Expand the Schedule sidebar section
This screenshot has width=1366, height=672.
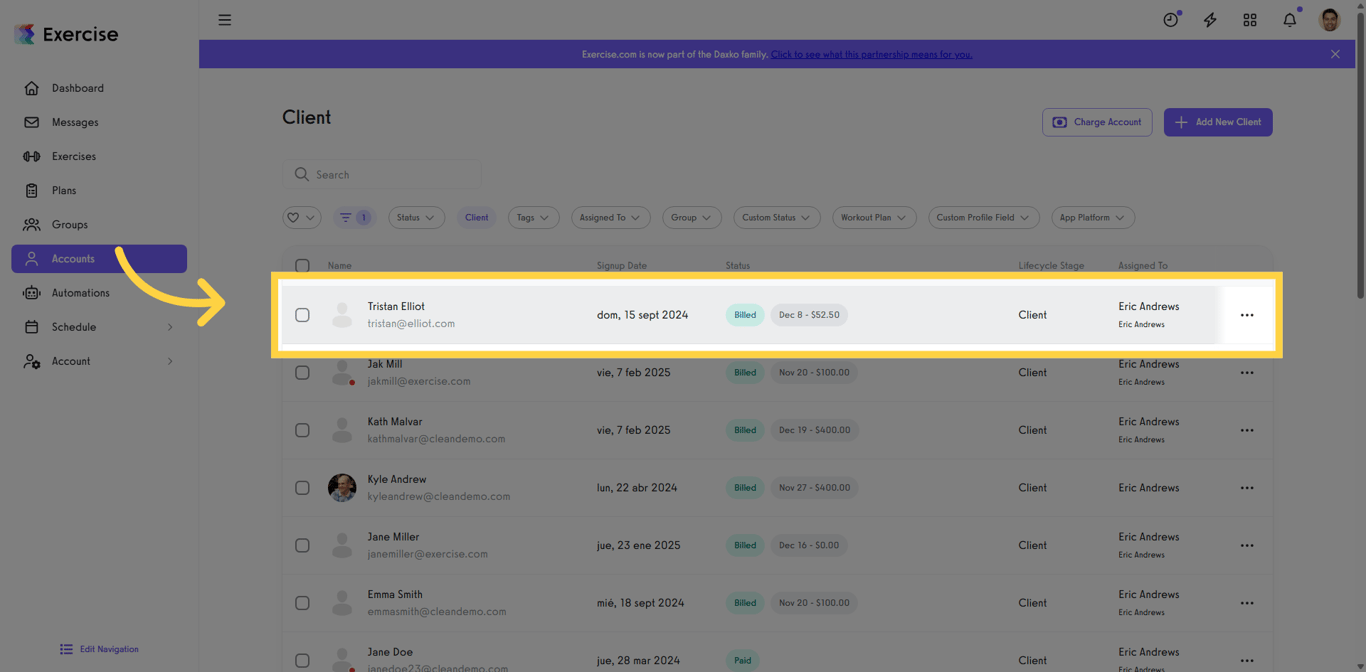point(71,327)
